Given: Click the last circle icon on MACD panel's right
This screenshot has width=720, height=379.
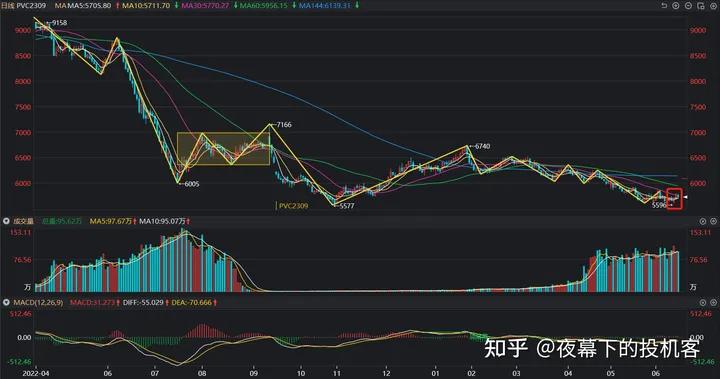Looking at the screenshot, I should 713,302.
